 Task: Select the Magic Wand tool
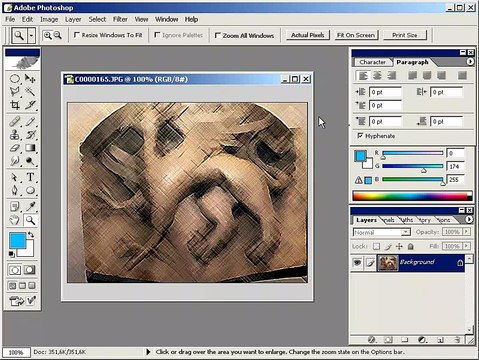point(30,91)
